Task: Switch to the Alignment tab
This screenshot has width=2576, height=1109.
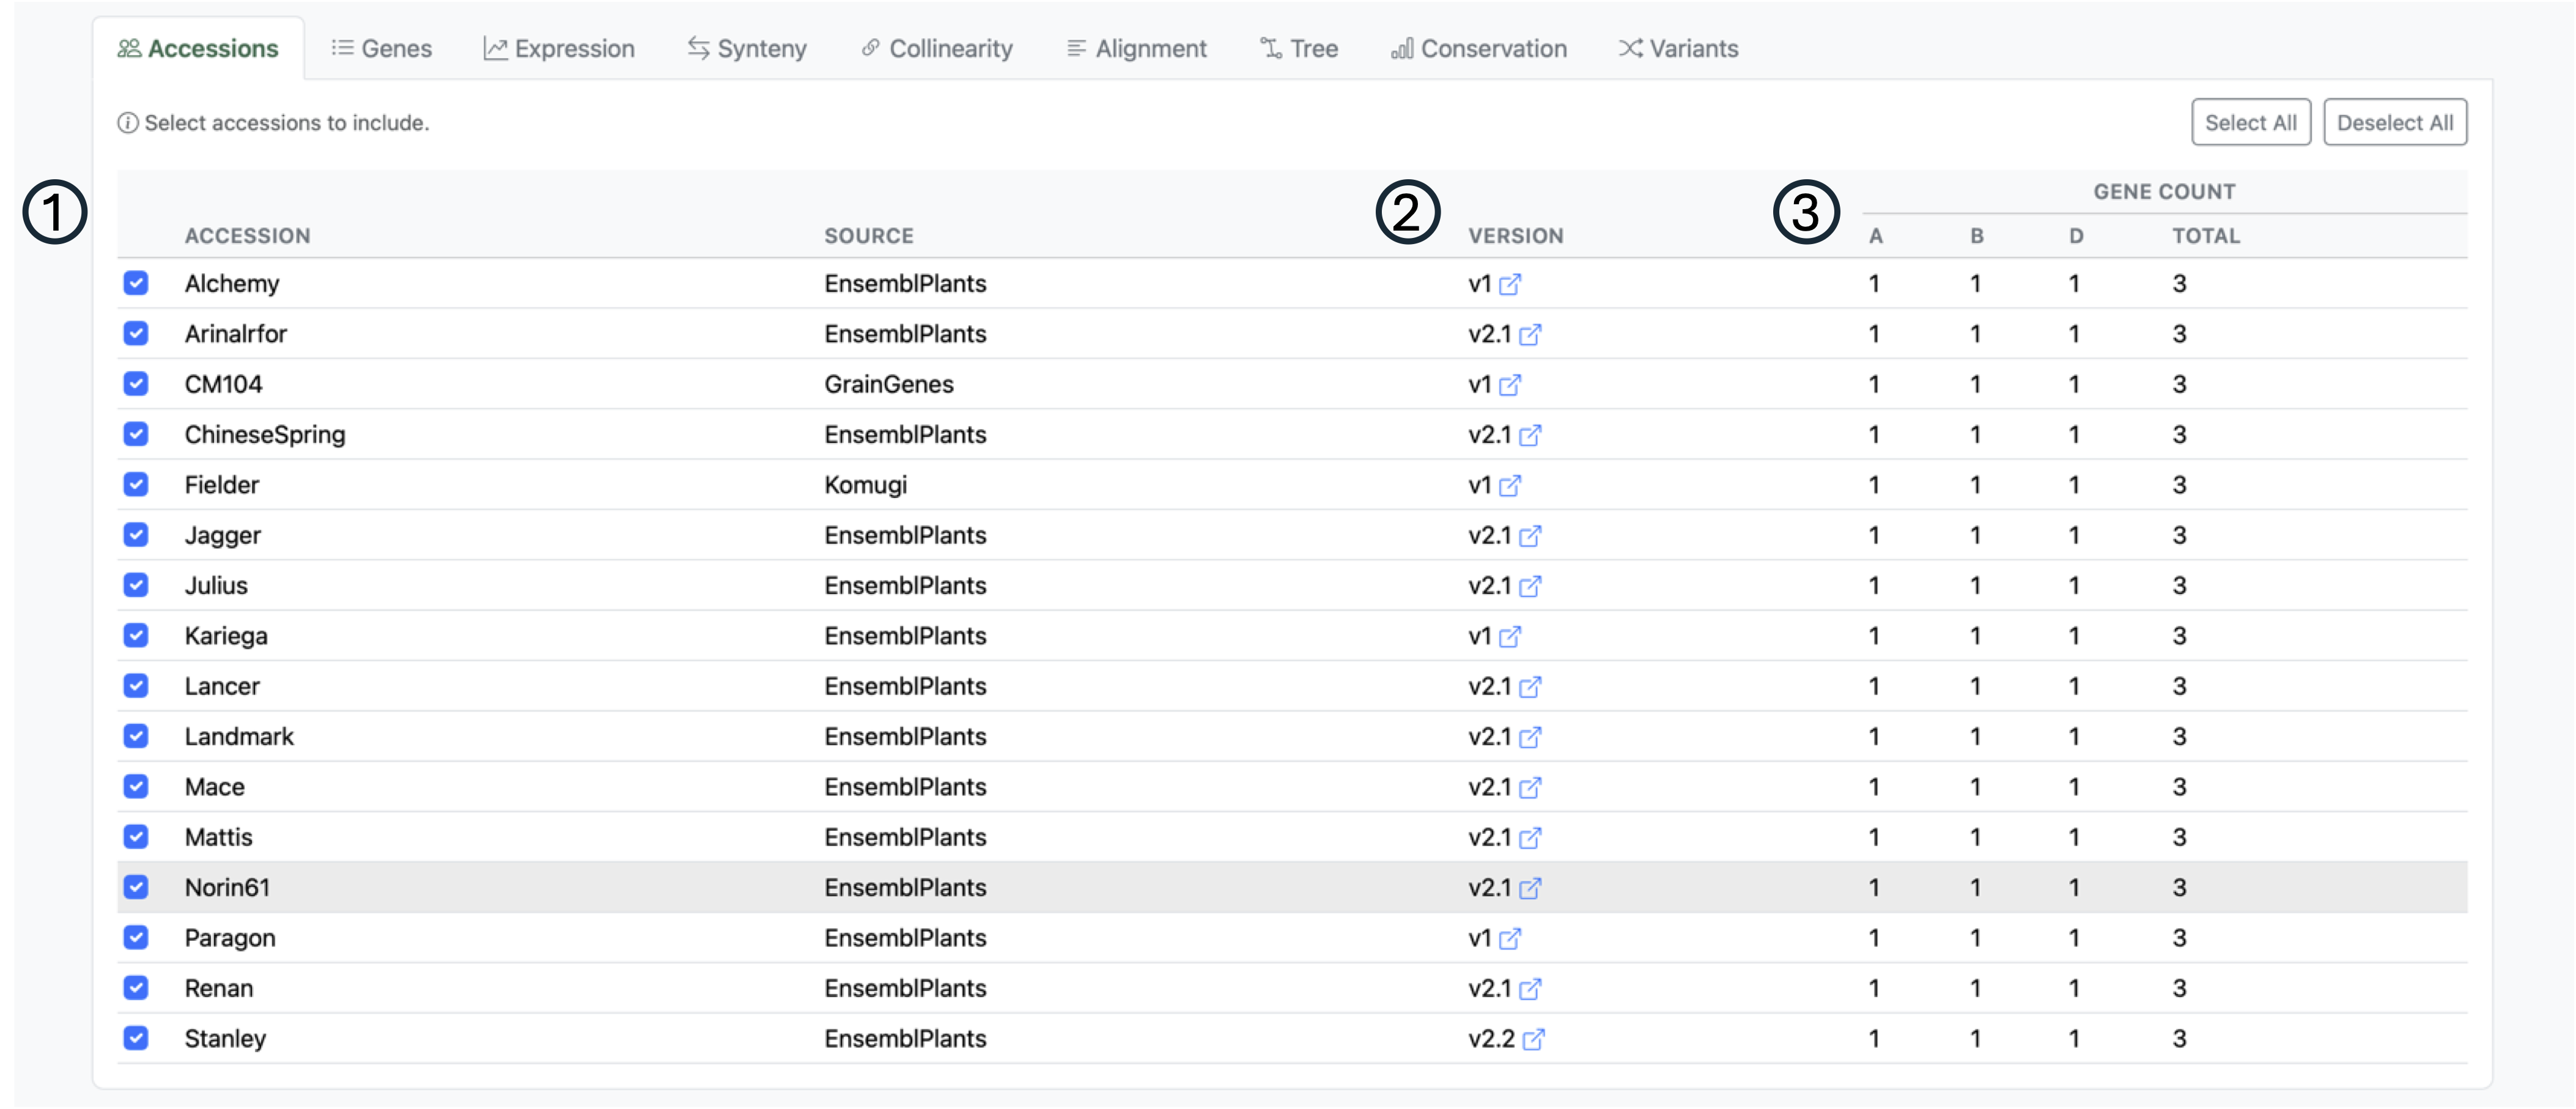Action: pyautogui.click(x=1137, y=48)
